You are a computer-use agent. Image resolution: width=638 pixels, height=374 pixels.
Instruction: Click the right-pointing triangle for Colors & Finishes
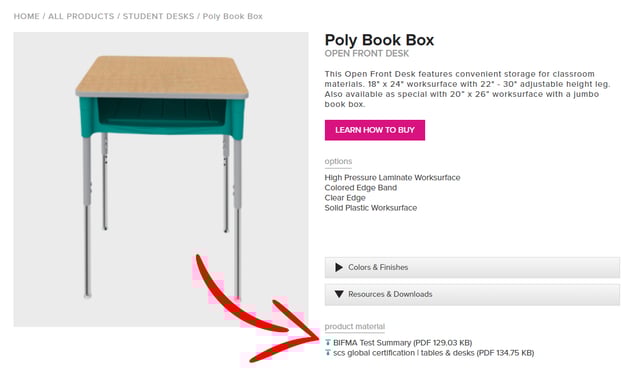339,267
